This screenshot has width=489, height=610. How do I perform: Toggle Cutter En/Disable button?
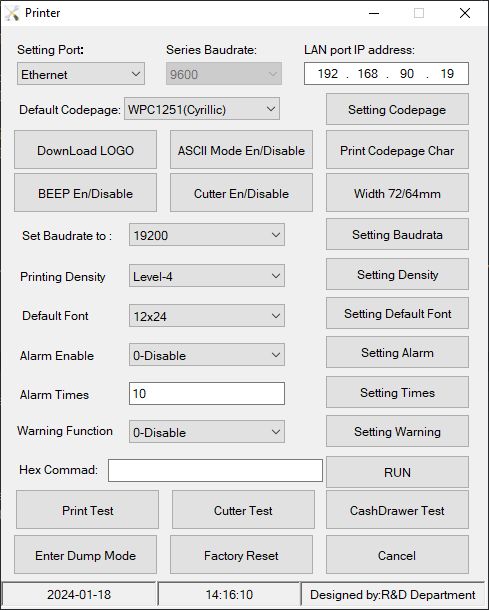click(241, 193)
